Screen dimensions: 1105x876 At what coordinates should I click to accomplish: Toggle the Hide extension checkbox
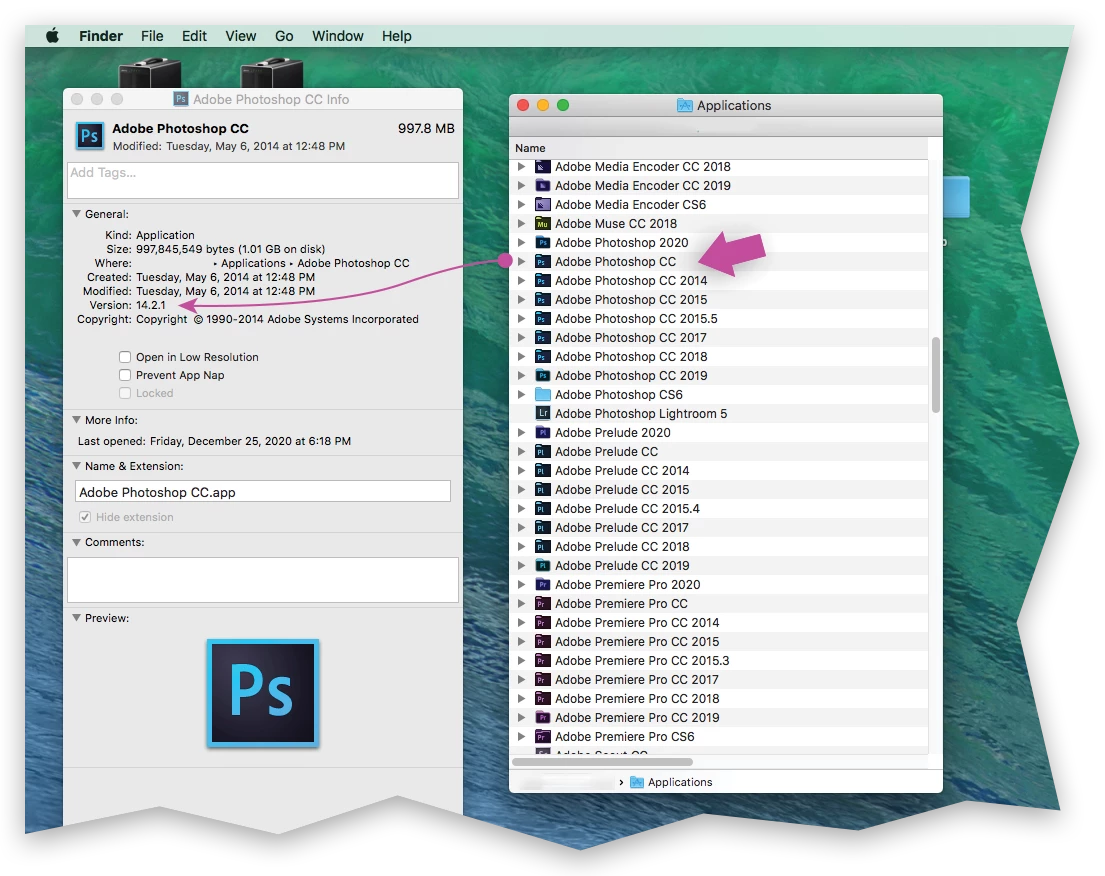coord(85,517)
